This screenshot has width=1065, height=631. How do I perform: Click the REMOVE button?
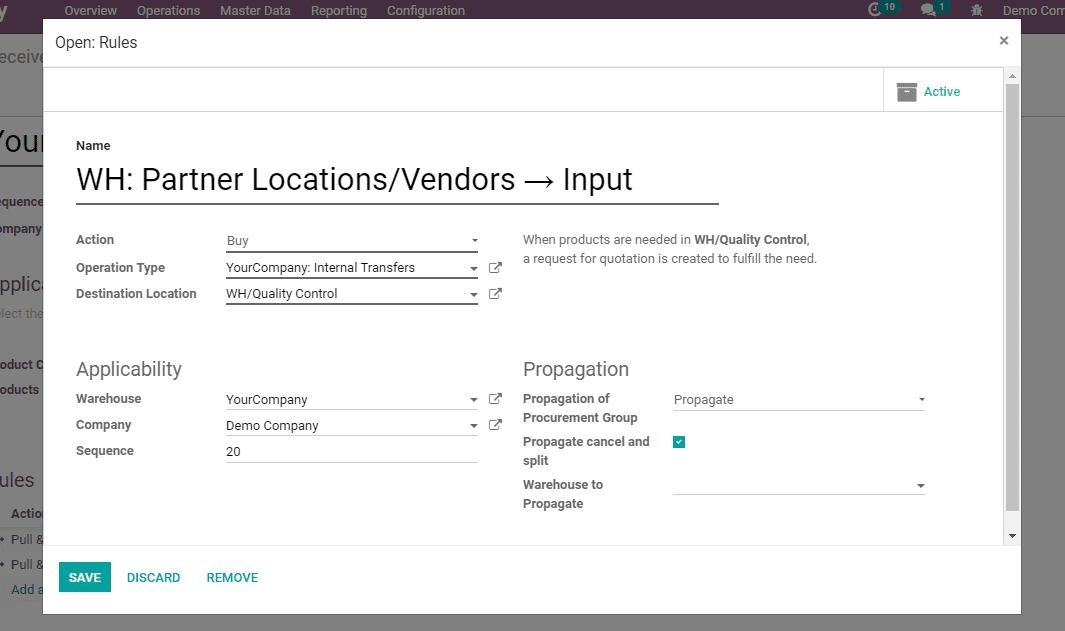point(232,577)
